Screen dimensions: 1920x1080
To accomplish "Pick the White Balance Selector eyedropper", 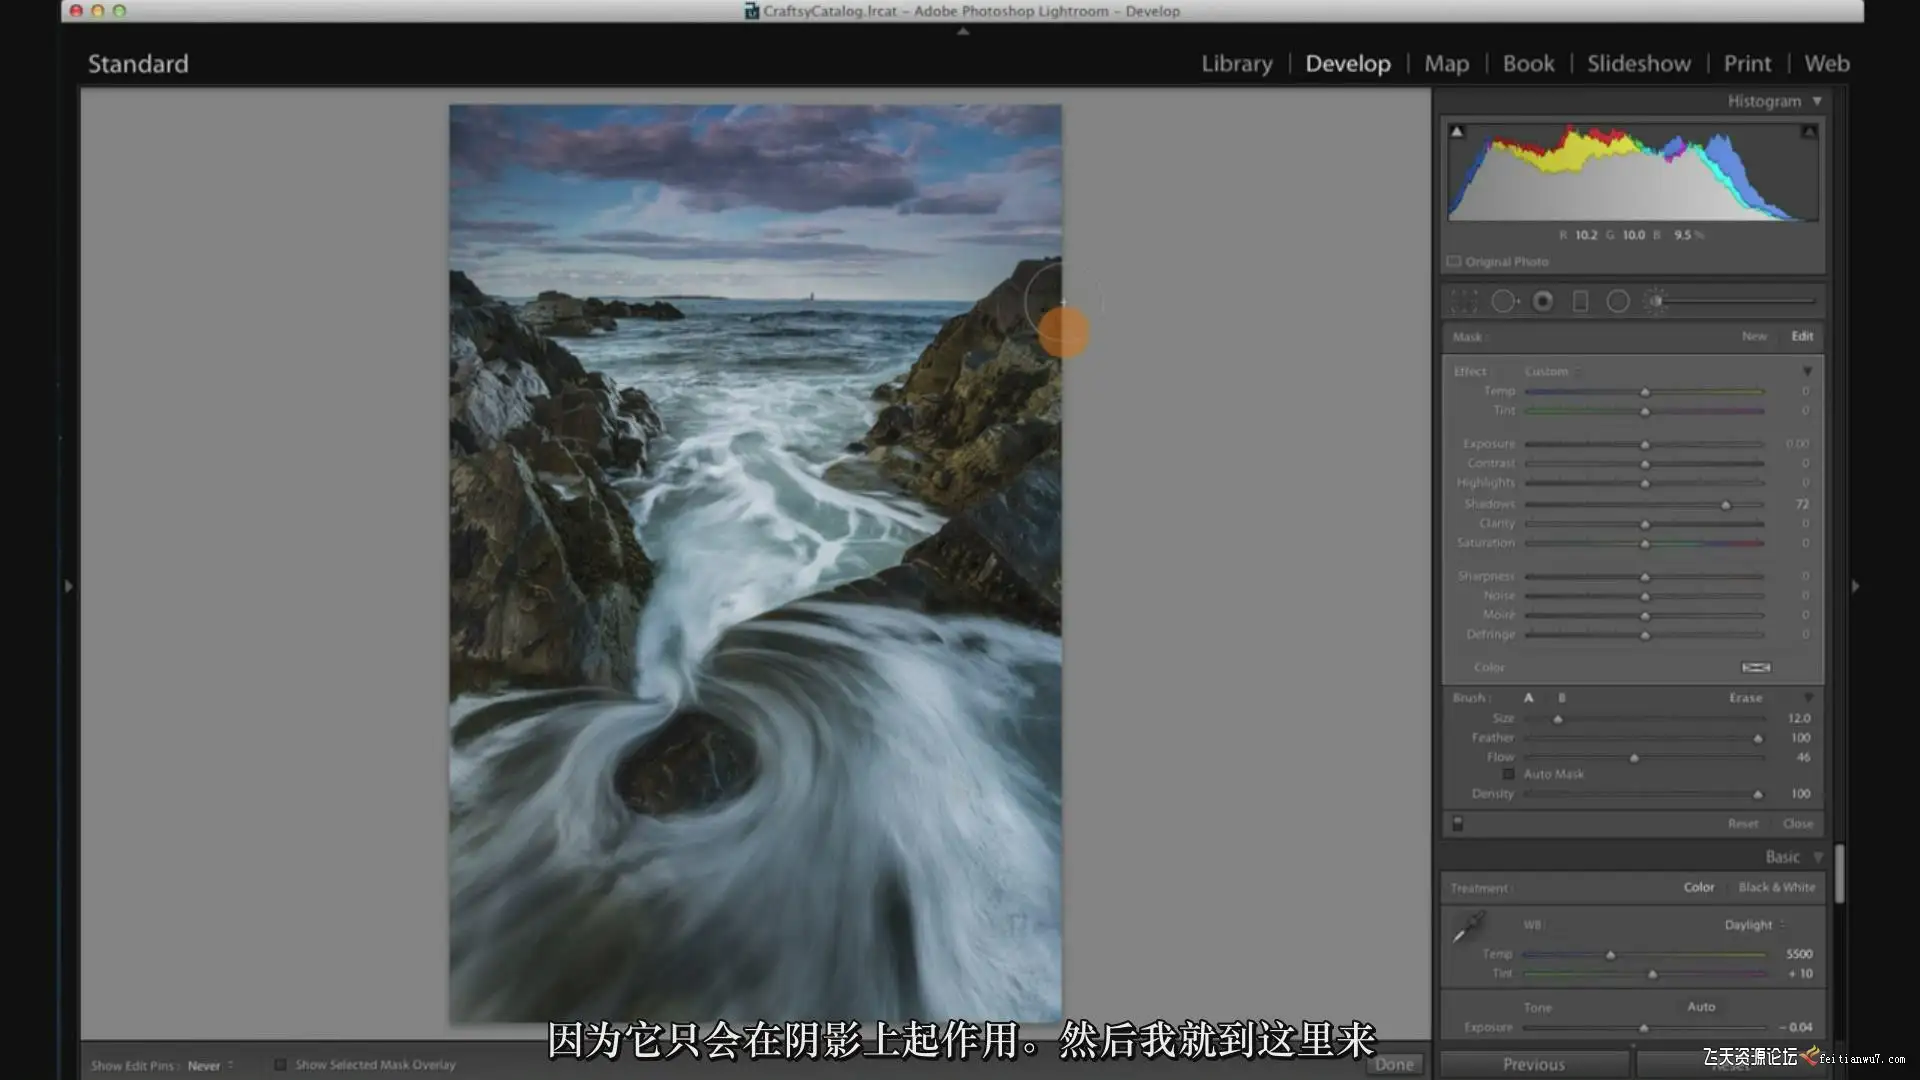I will click(1468, 927).
